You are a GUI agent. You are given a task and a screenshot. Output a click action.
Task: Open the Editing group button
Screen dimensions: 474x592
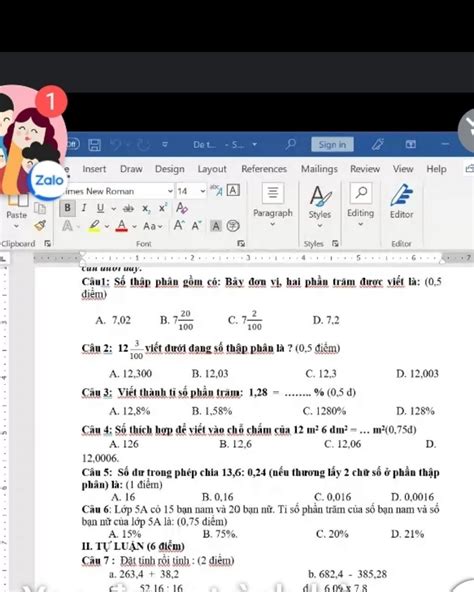(361, 204)
